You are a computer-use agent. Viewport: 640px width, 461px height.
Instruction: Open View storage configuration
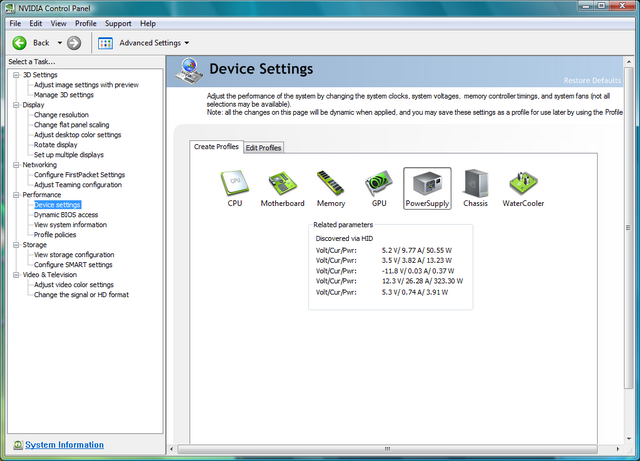coord(74,255)
